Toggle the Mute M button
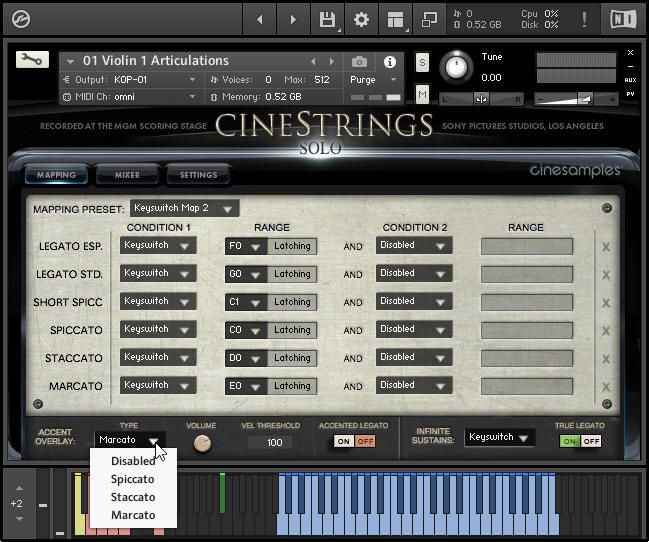649x542 pixels. (x=422, y=95)
